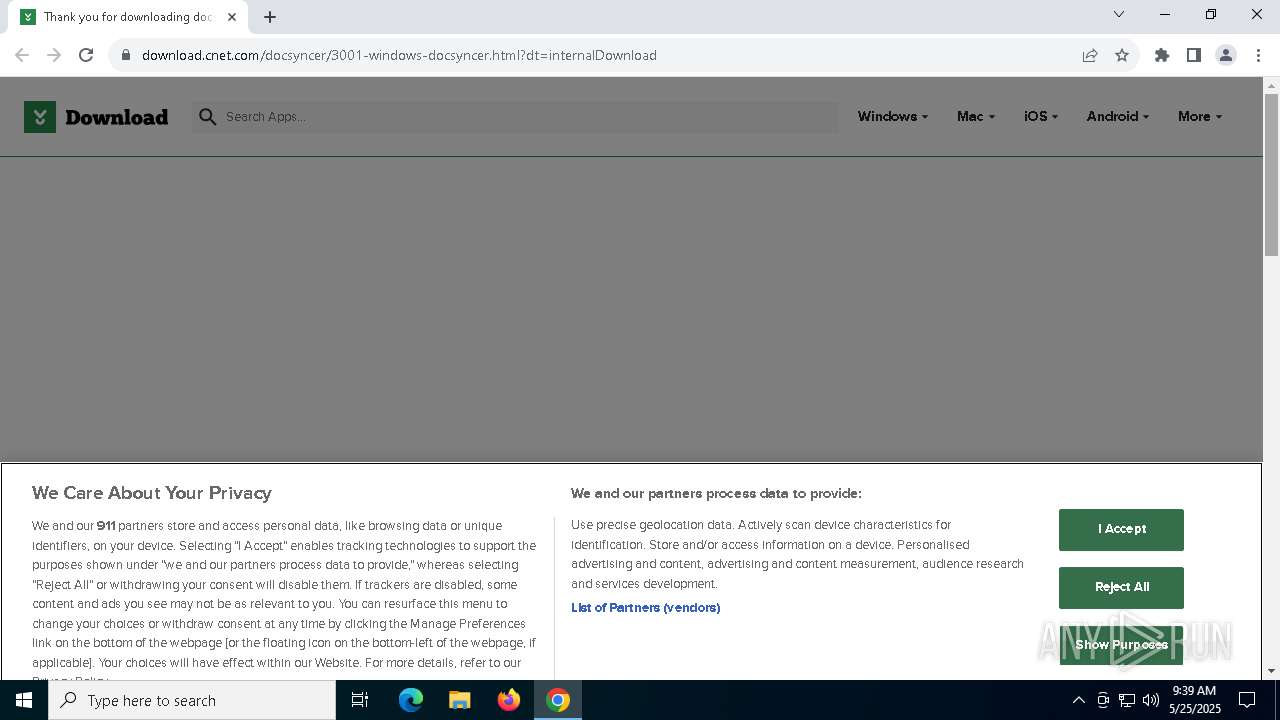This screenshot has height=720, width=1280.
Task: Open tab search chevron in title bar
Action: 1119,14
